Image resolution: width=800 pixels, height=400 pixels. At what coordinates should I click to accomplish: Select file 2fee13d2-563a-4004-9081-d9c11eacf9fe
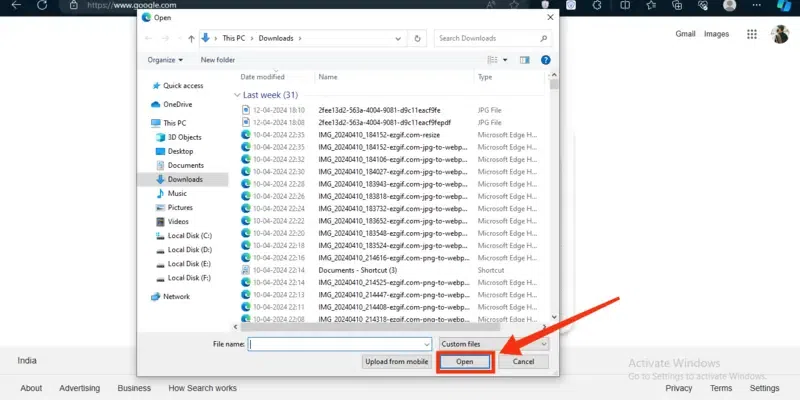(390, 110)
